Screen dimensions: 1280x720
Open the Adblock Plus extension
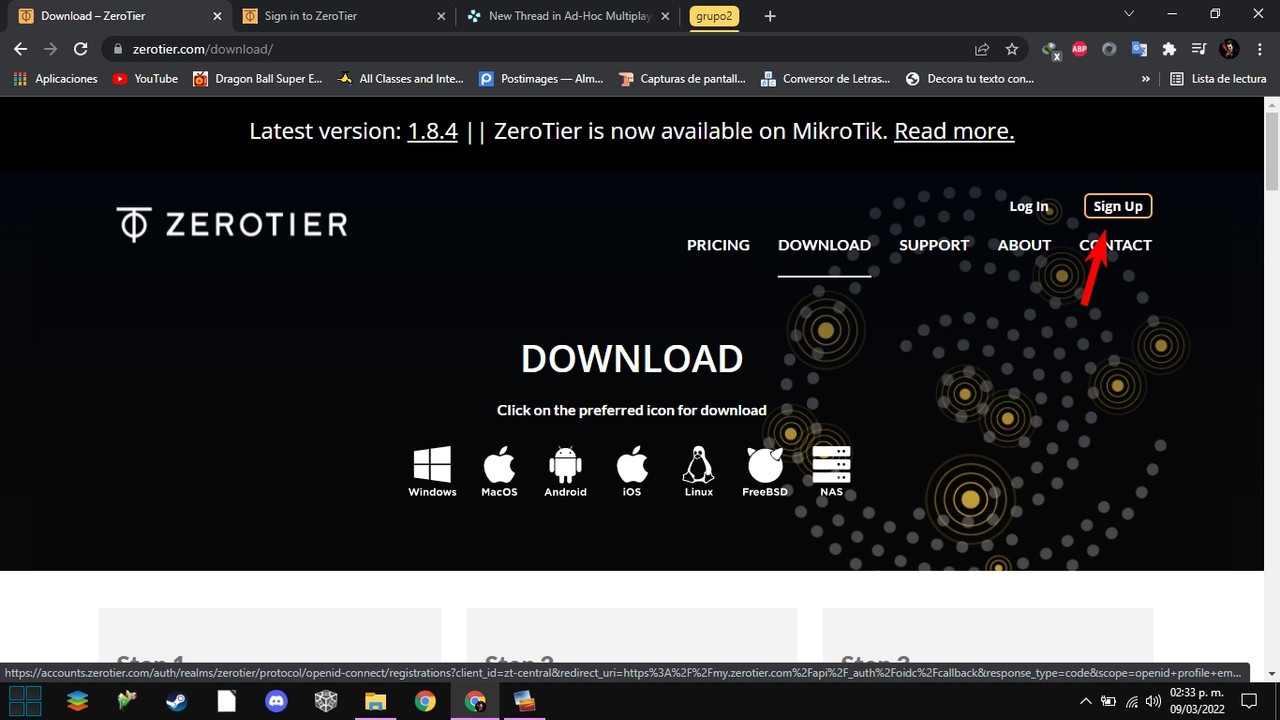pos(1079,49)
